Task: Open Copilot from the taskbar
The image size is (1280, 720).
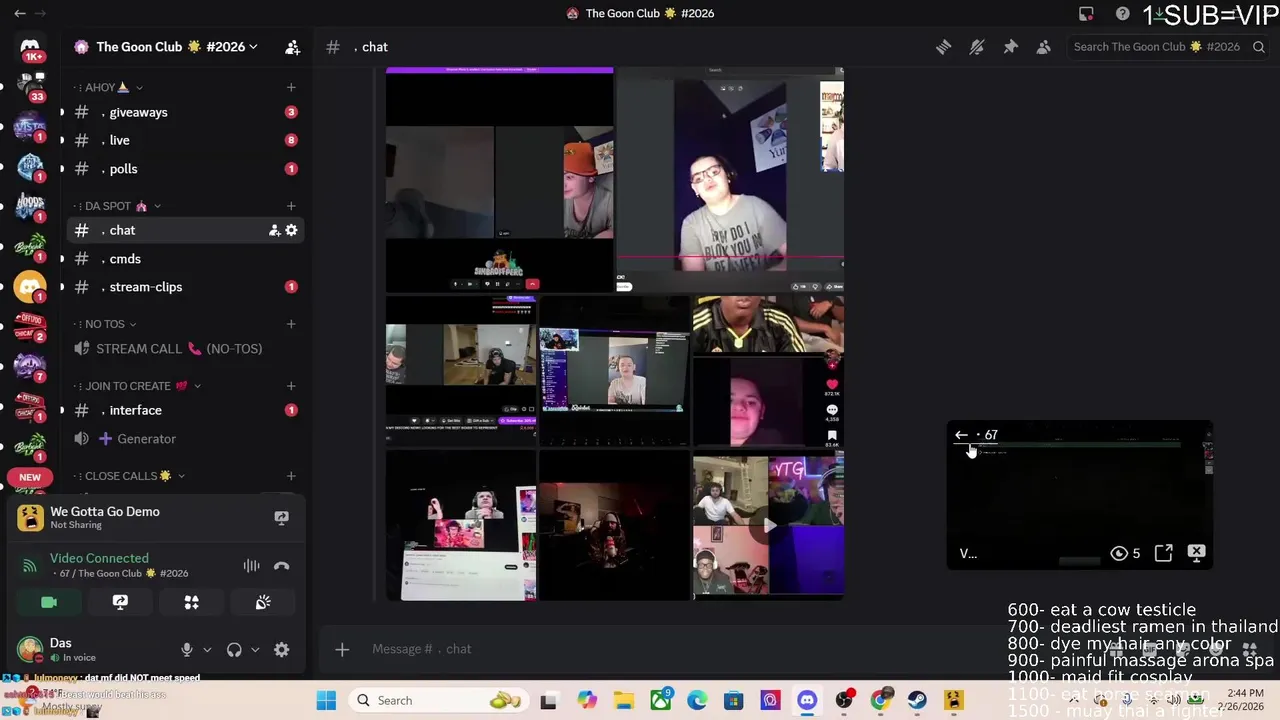Action: pyautogui.click(x=587, y=701)
